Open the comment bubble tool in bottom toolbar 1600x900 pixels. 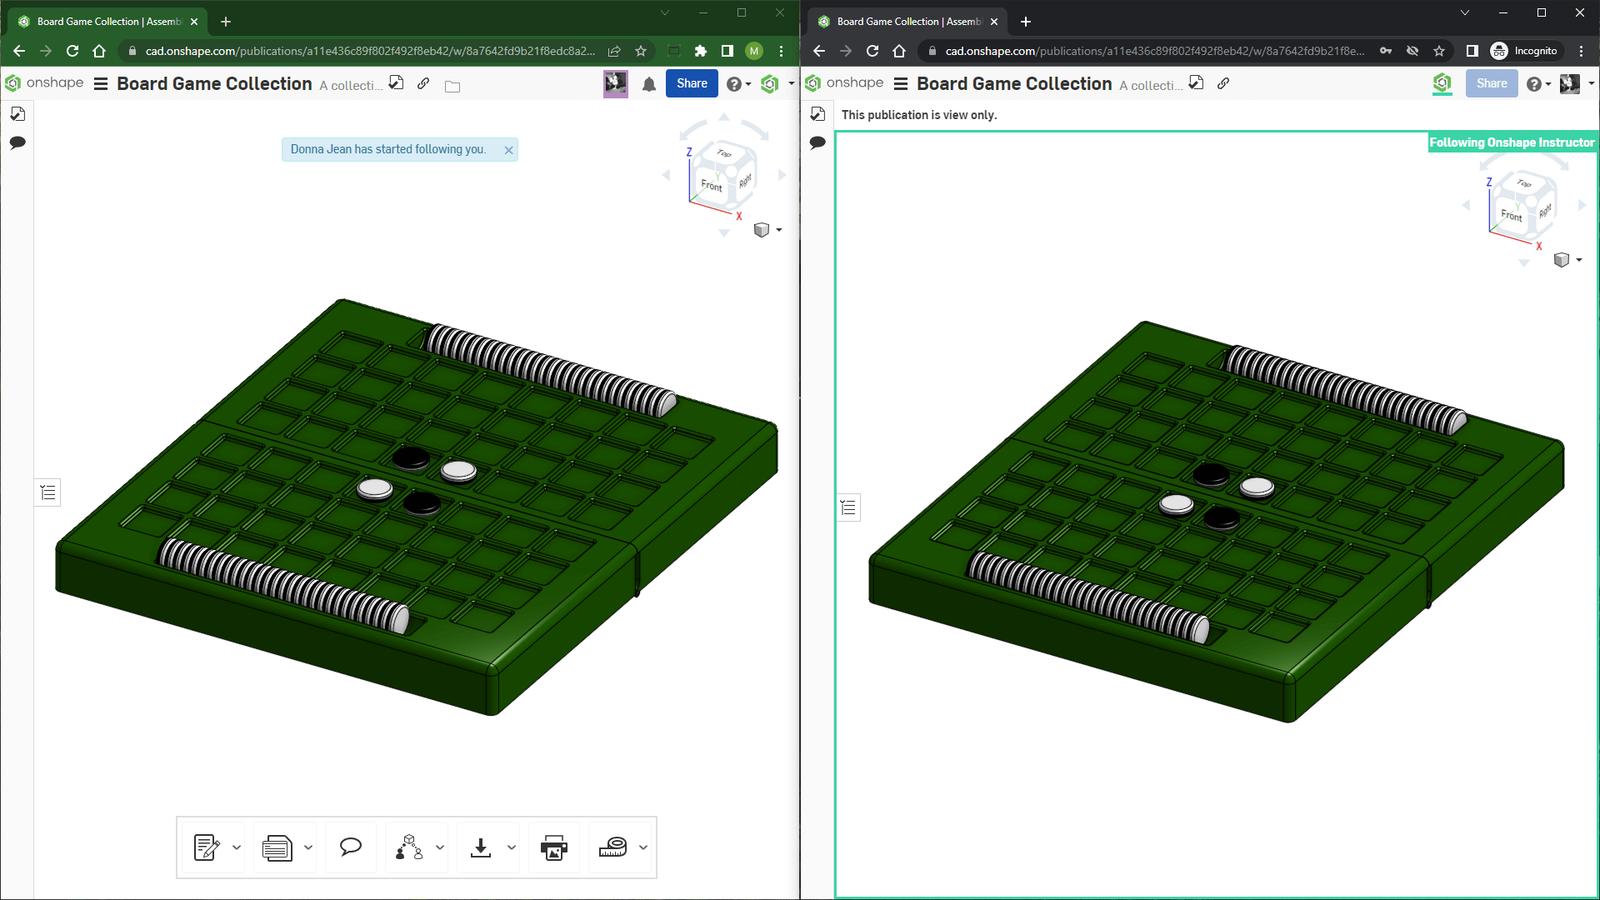click(x=350, y=847)
